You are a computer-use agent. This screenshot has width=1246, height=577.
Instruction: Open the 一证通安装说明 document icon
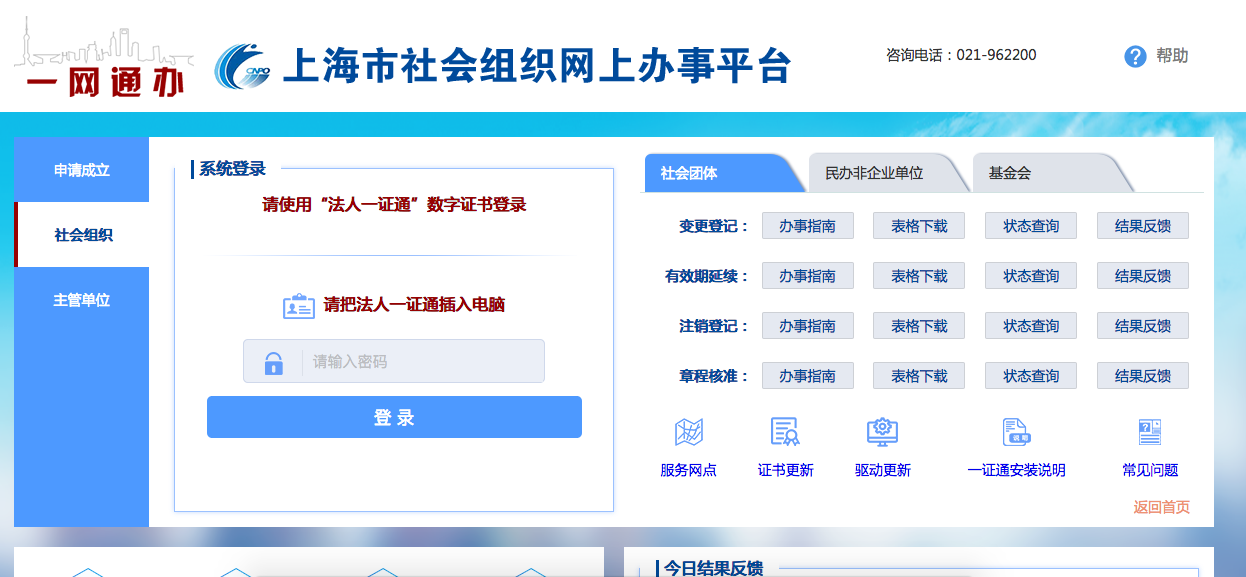point(1016,432)
